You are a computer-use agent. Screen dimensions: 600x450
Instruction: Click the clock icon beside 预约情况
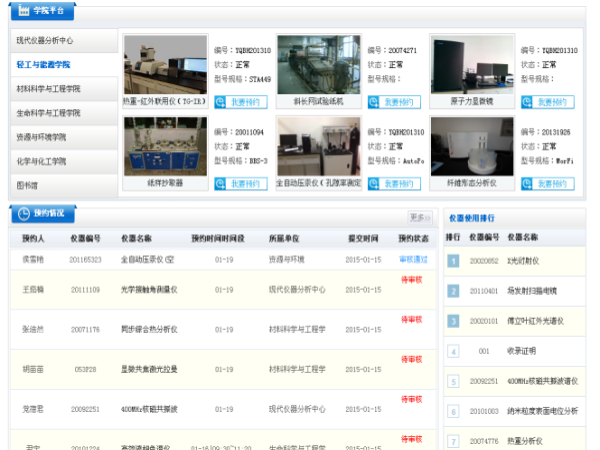[x=22, y=213]
